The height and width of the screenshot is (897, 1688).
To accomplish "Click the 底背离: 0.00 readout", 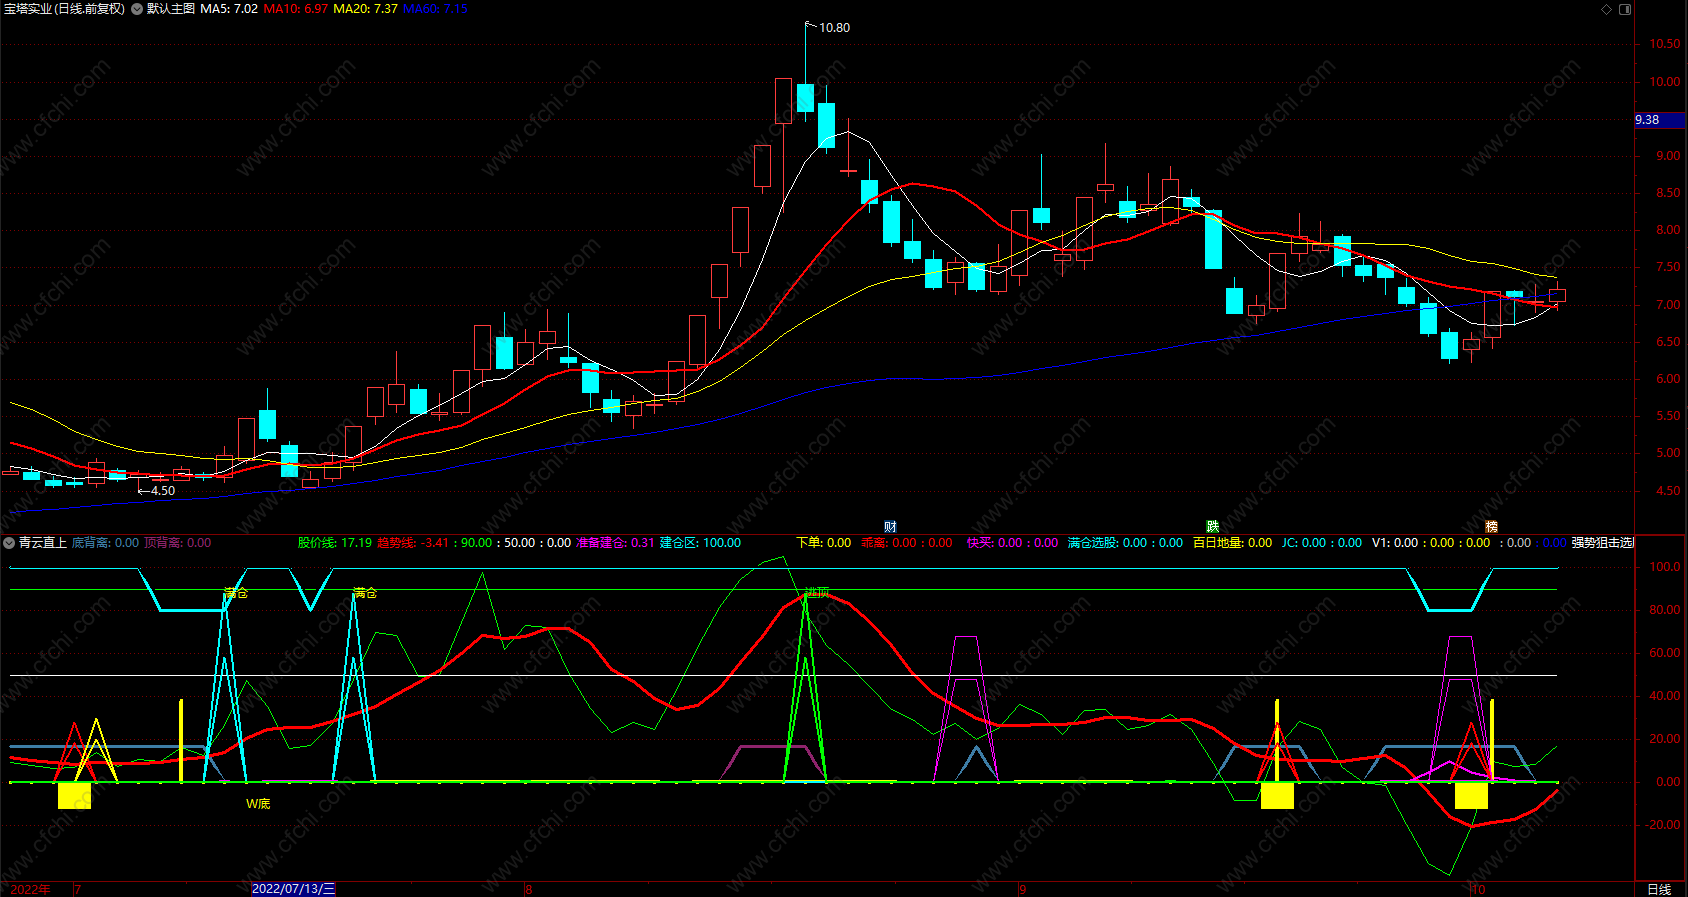I will [105, 543].
